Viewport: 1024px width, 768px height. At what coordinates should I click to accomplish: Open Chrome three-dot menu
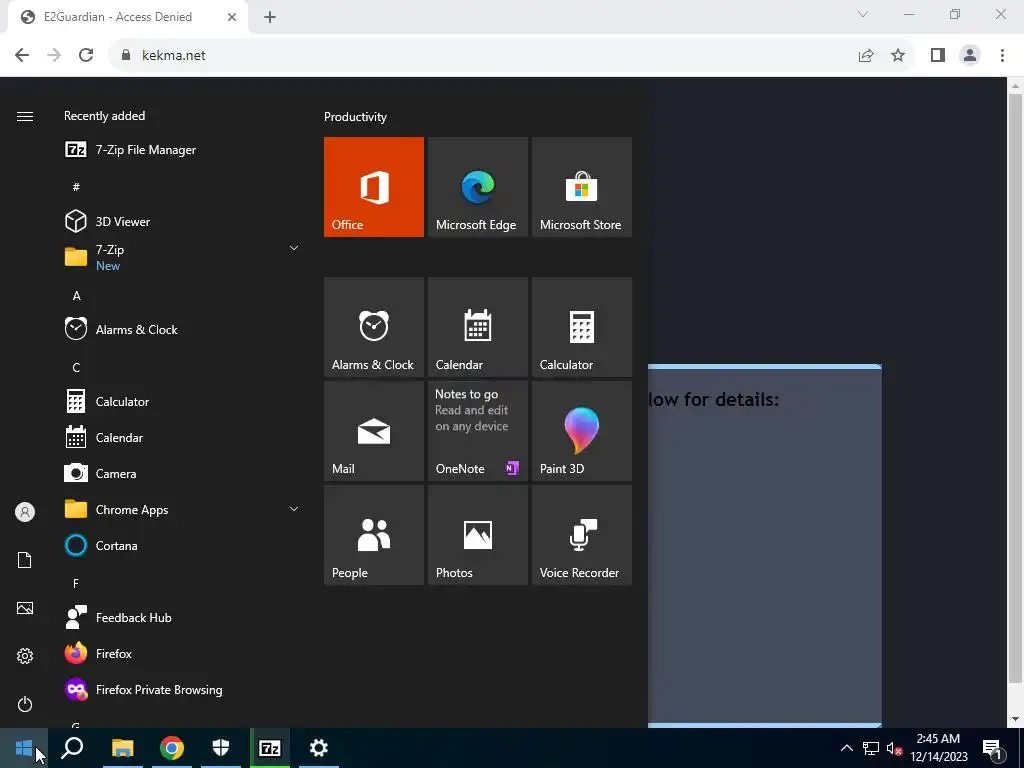point(1002,56)
